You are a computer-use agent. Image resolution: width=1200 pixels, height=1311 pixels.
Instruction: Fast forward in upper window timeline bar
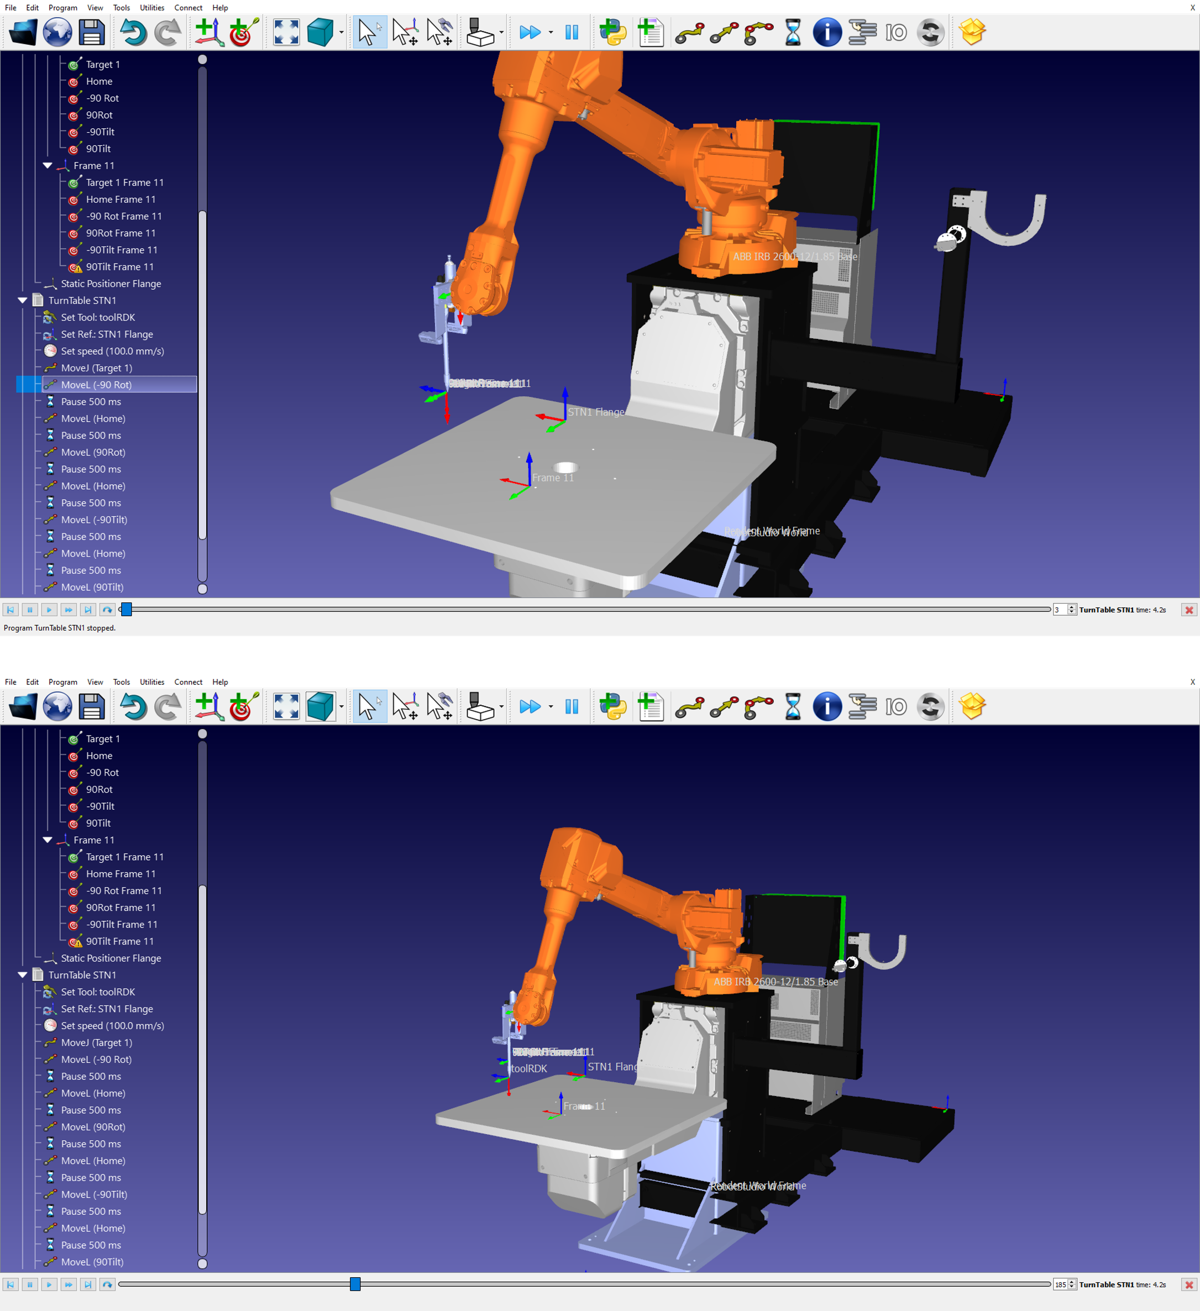point(68,610)
